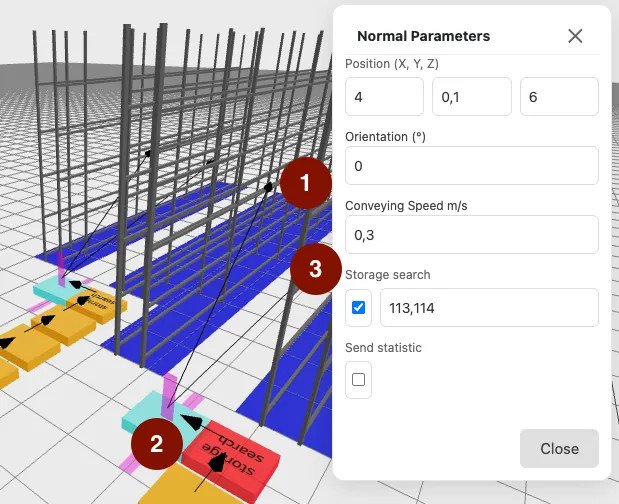Enable the Storage search checkbox
Image resolution: width=619 pixels, height=504 pixels.
358,308
